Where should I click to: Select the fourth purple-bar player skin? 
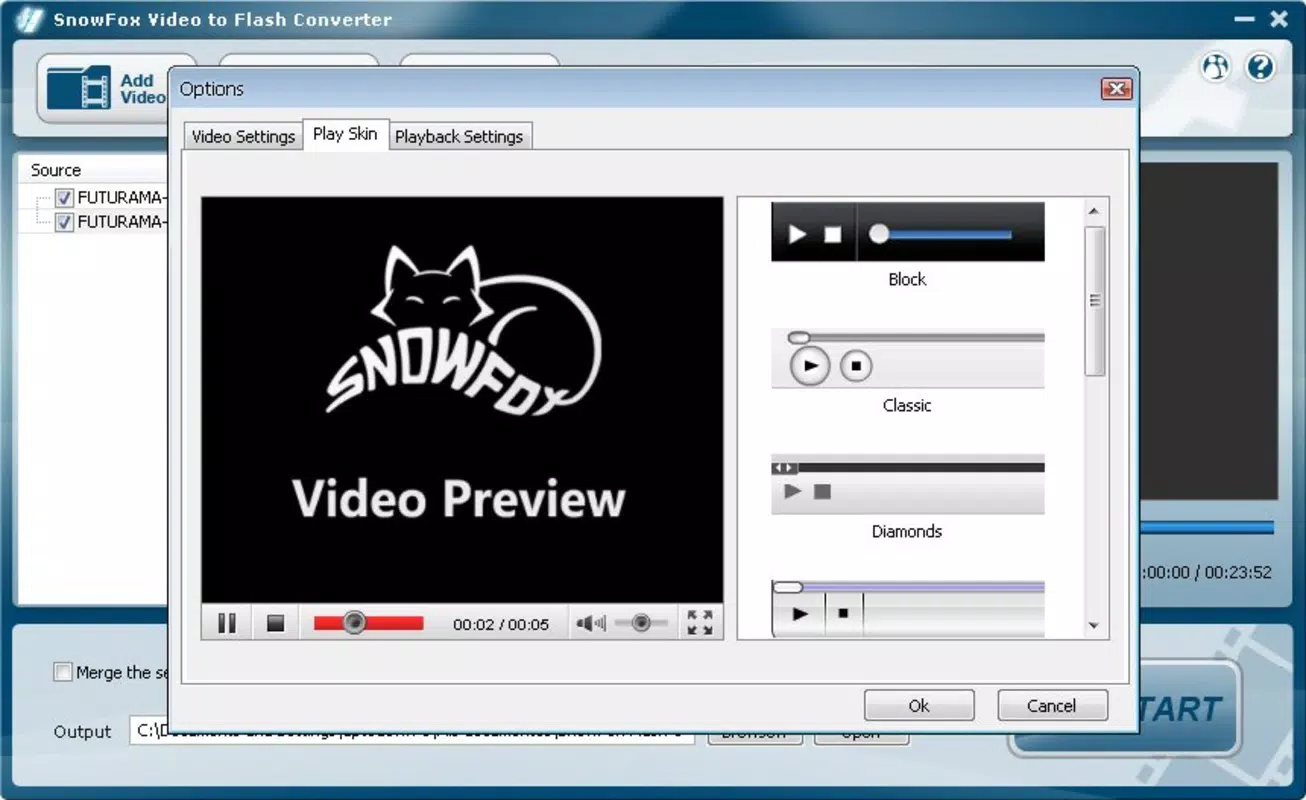point(908,608)
